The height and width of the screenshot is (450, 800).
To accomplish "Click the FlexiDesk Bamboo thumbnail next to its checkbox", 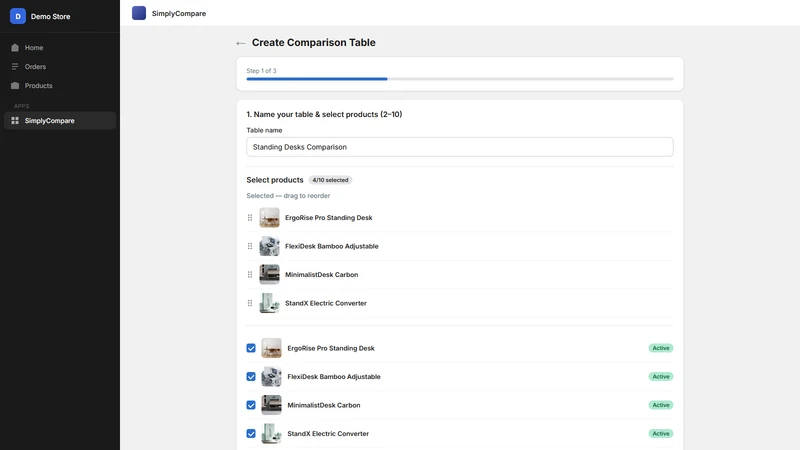I will [271, 377].
